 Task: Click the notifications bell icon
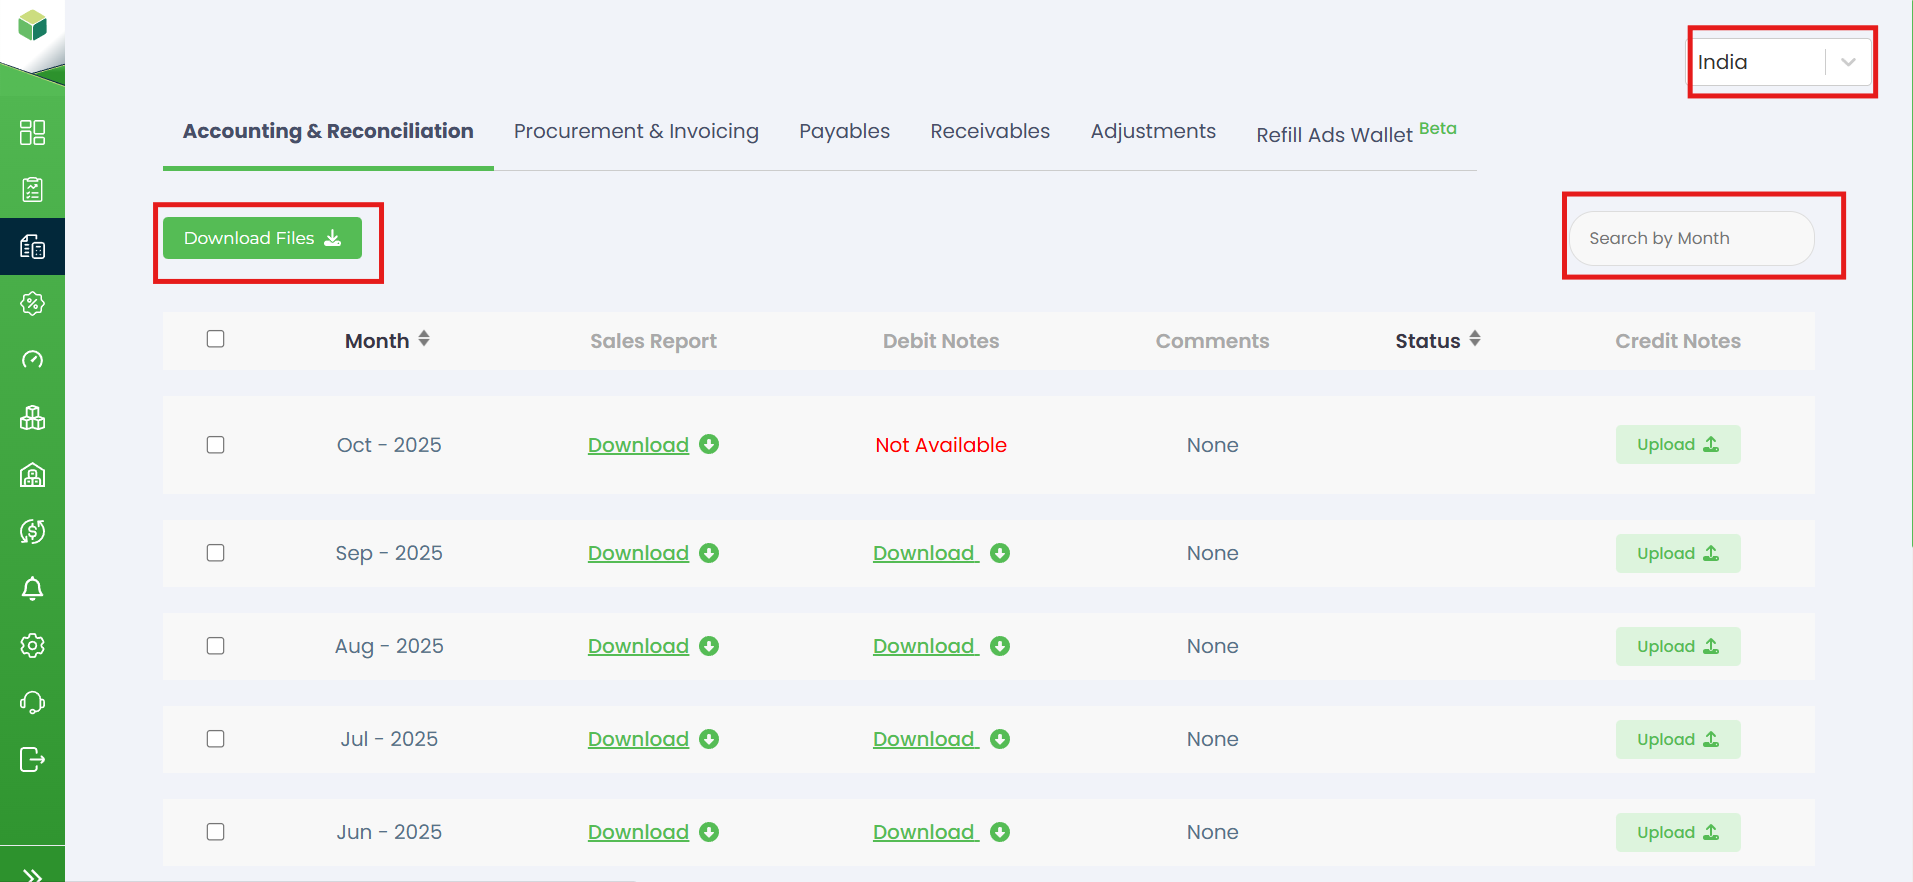(x=32, y=589)
